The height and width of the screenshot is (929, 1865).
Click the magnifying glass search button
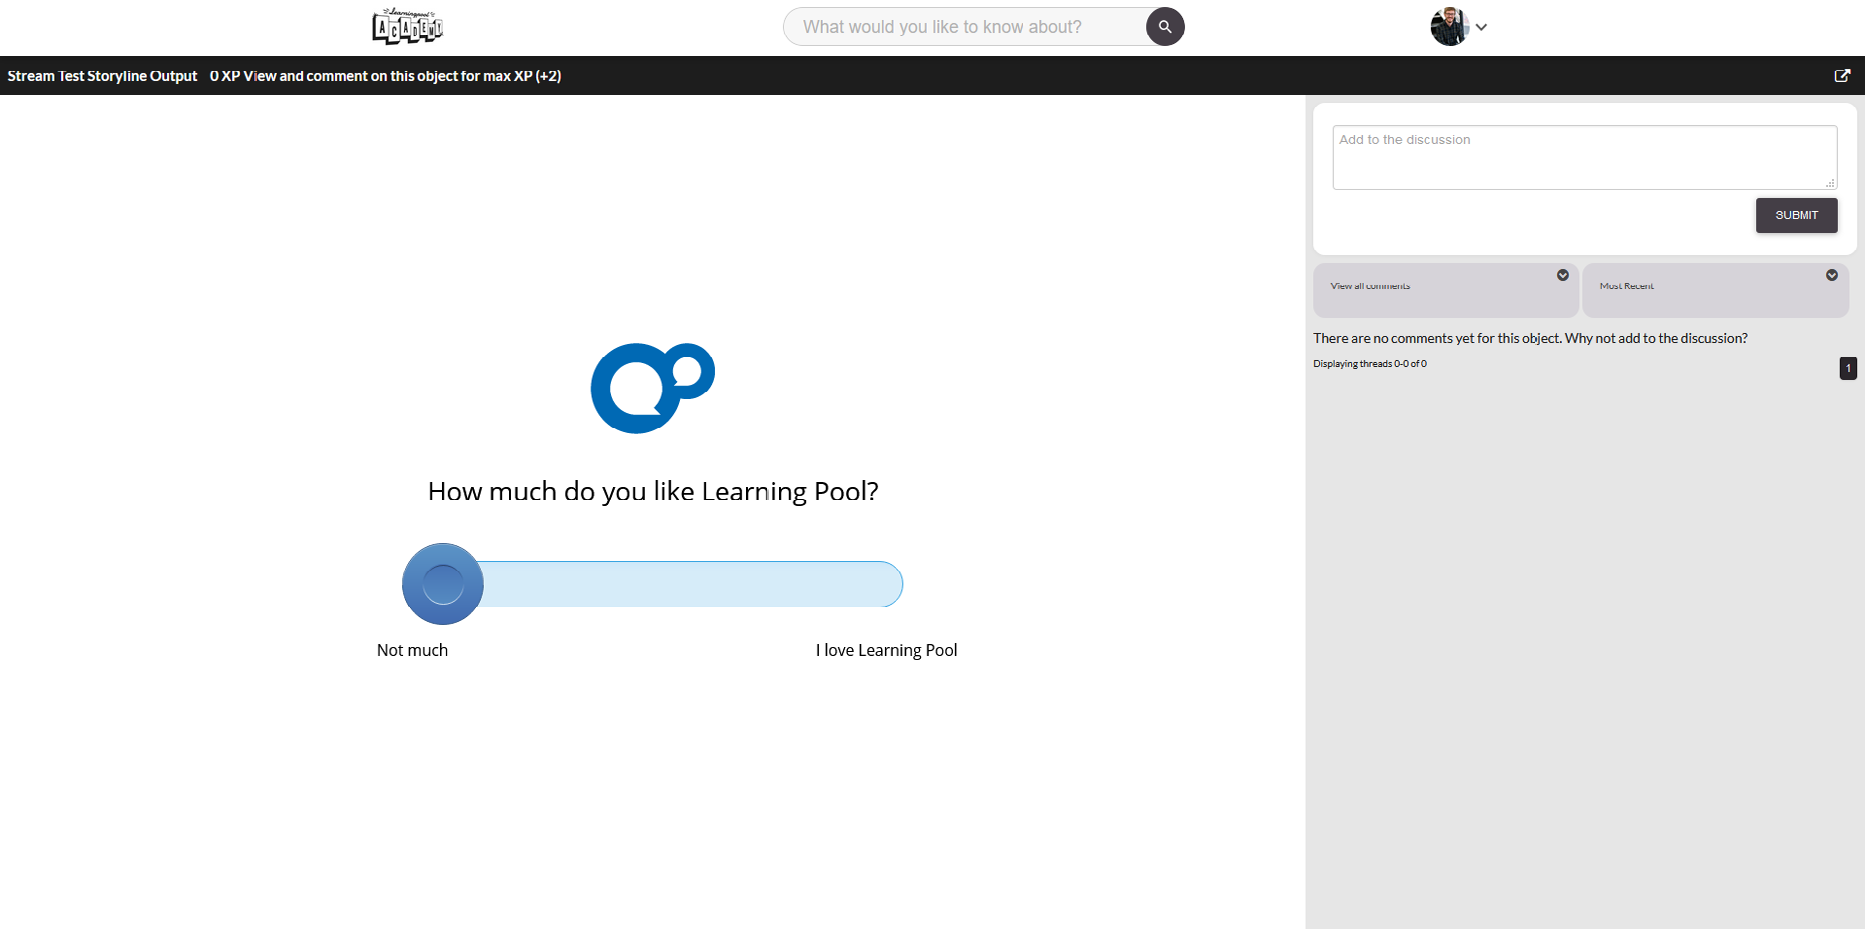[1165, 27]
